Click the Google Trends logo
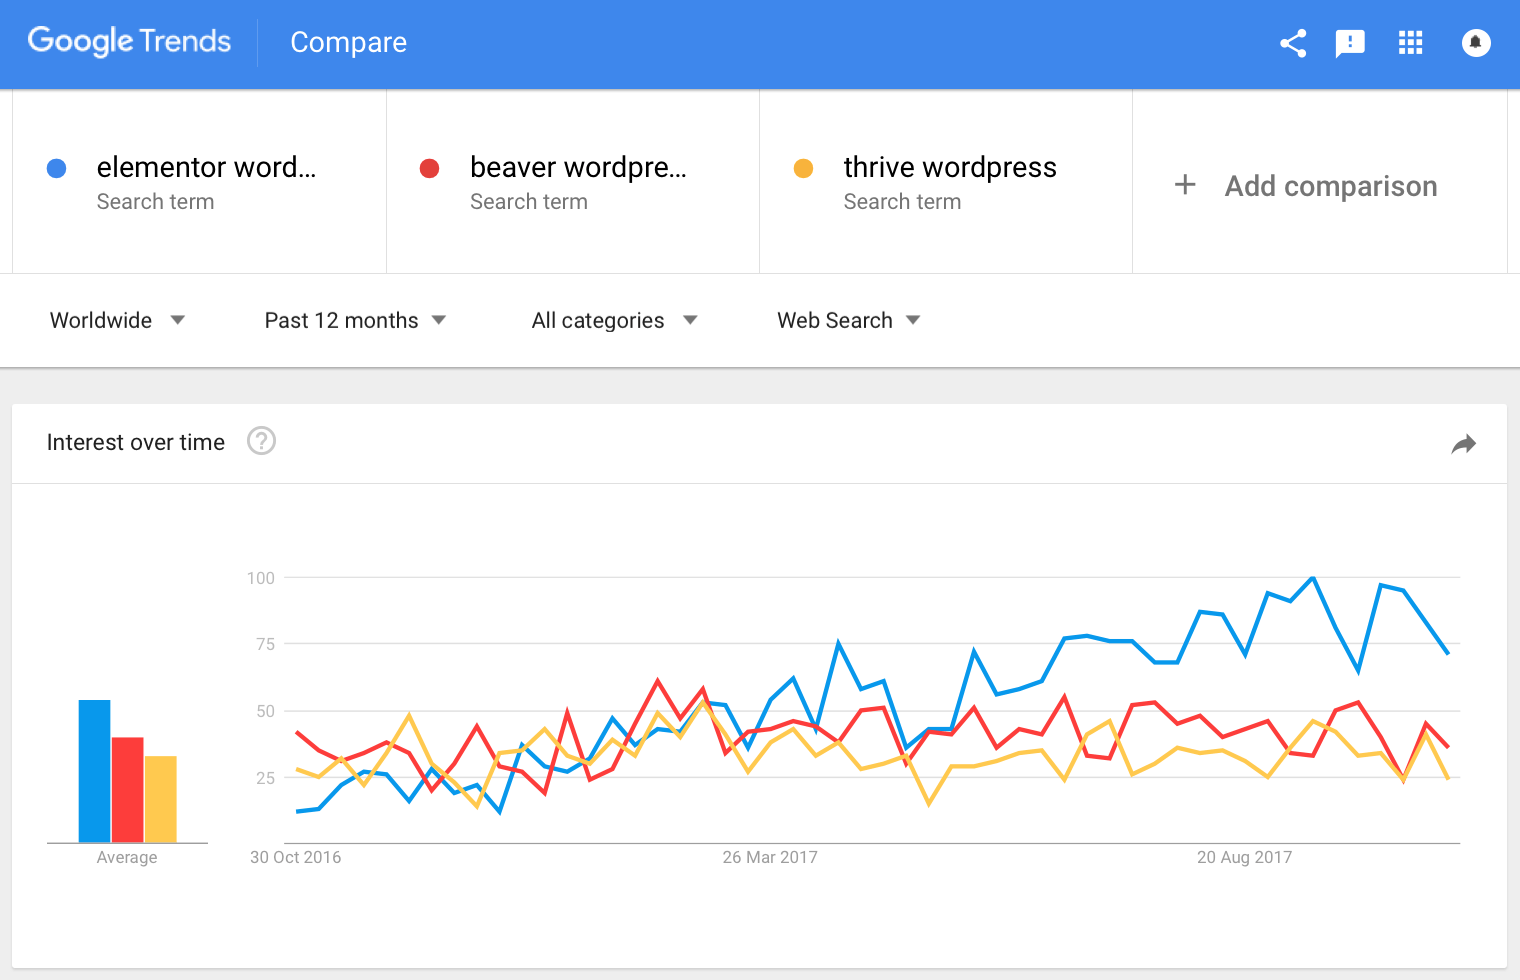Screen dimensions: 1520x980 (129, 41)
